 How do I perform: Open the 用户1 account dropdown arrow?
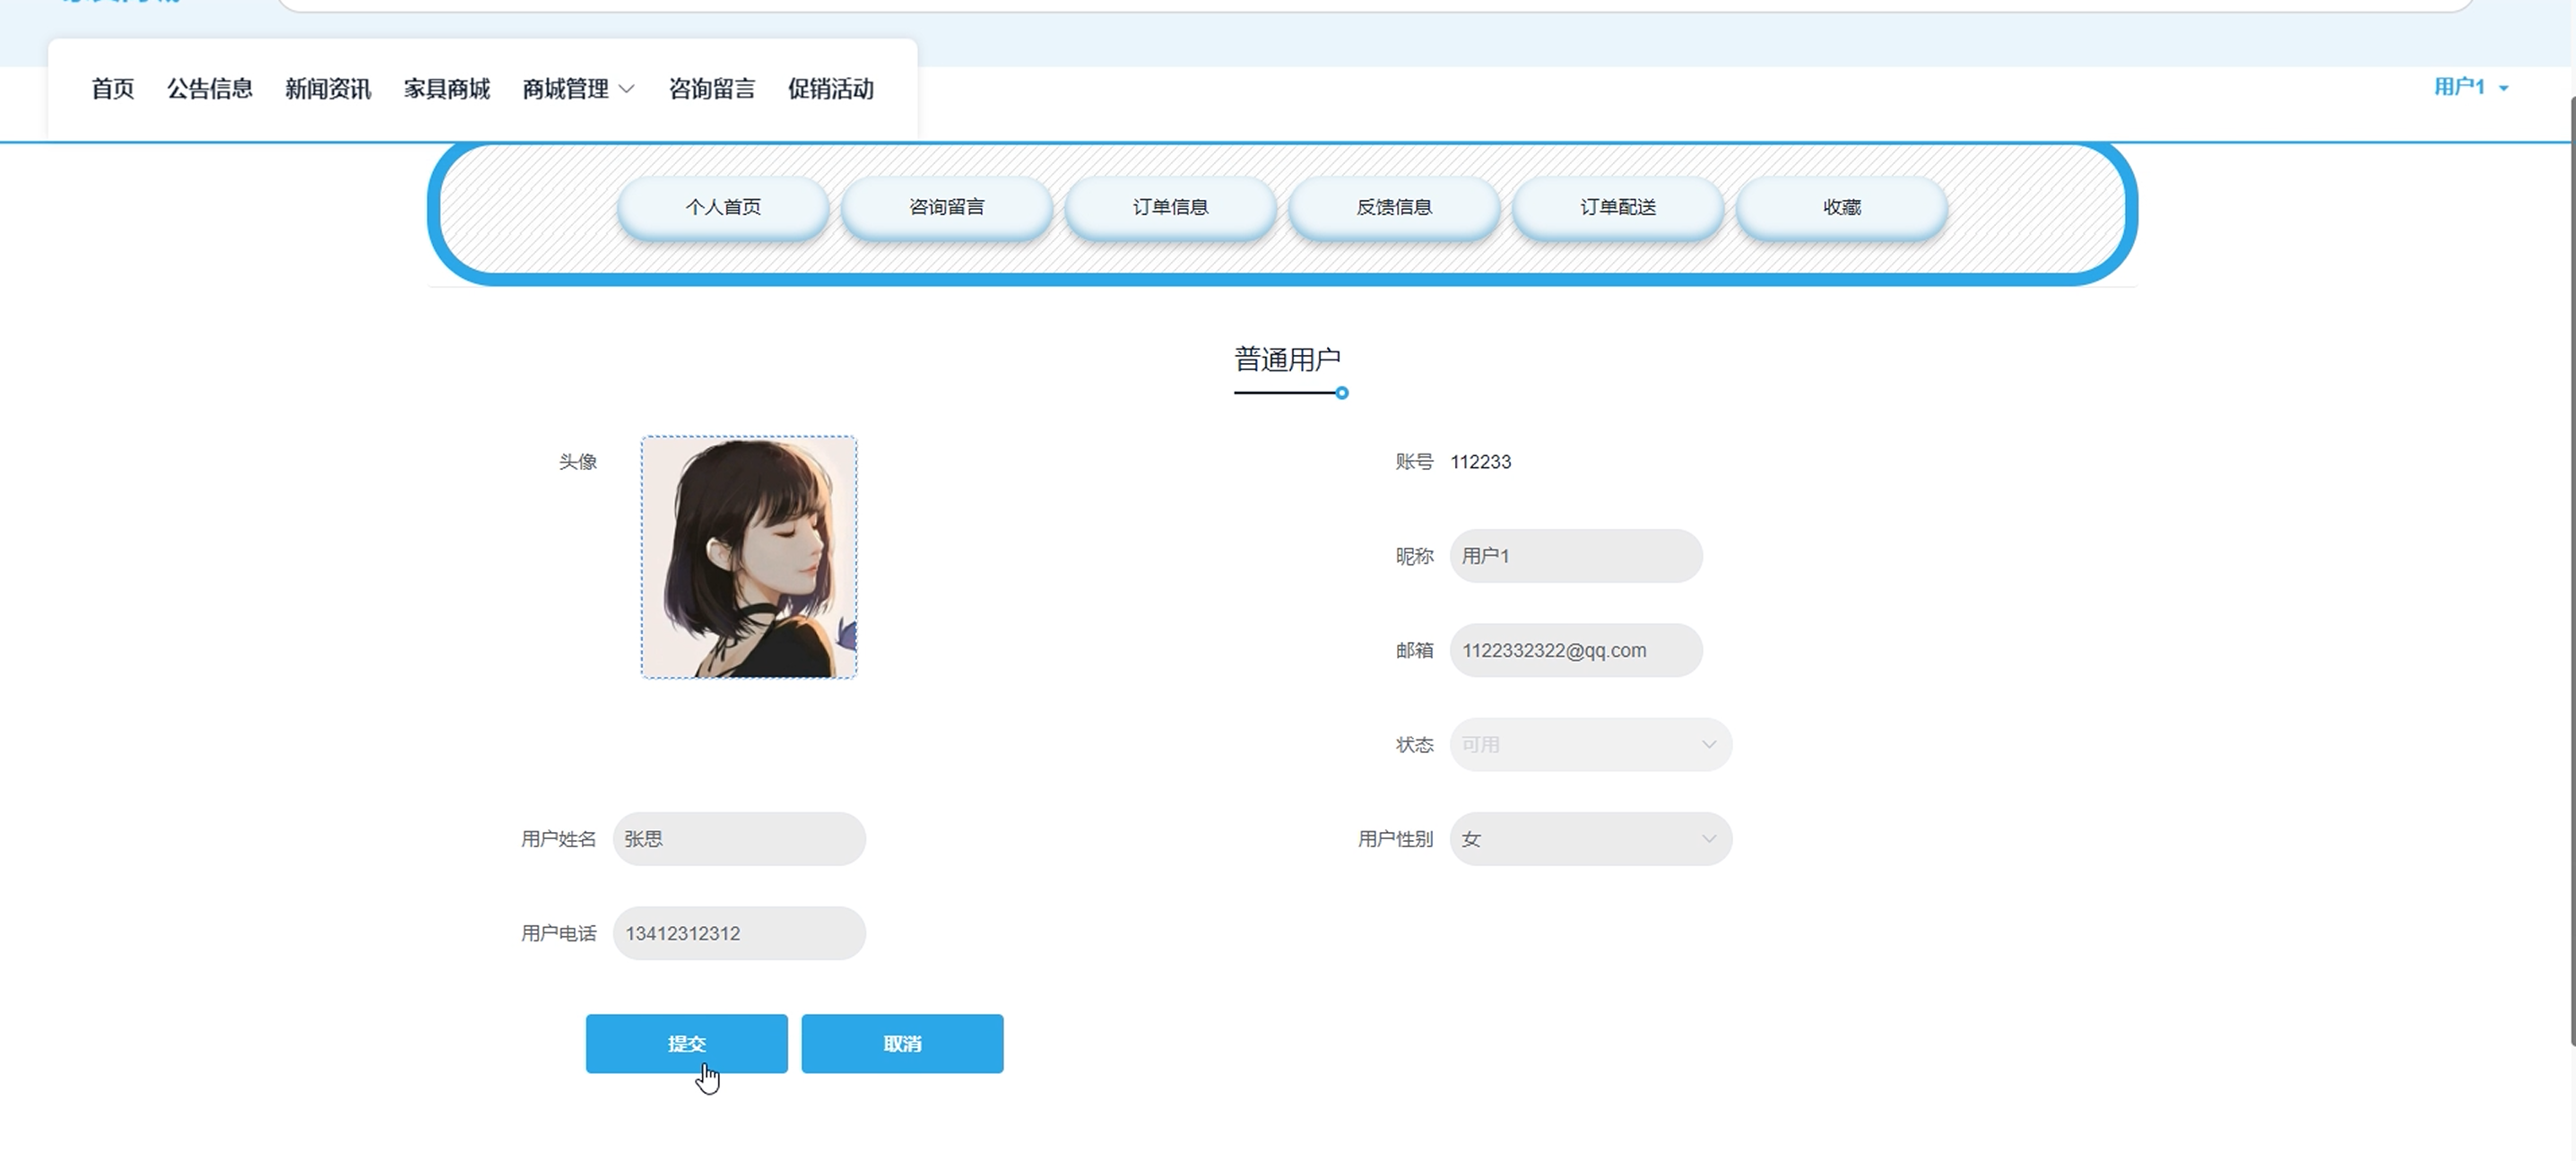point(2504,88)
